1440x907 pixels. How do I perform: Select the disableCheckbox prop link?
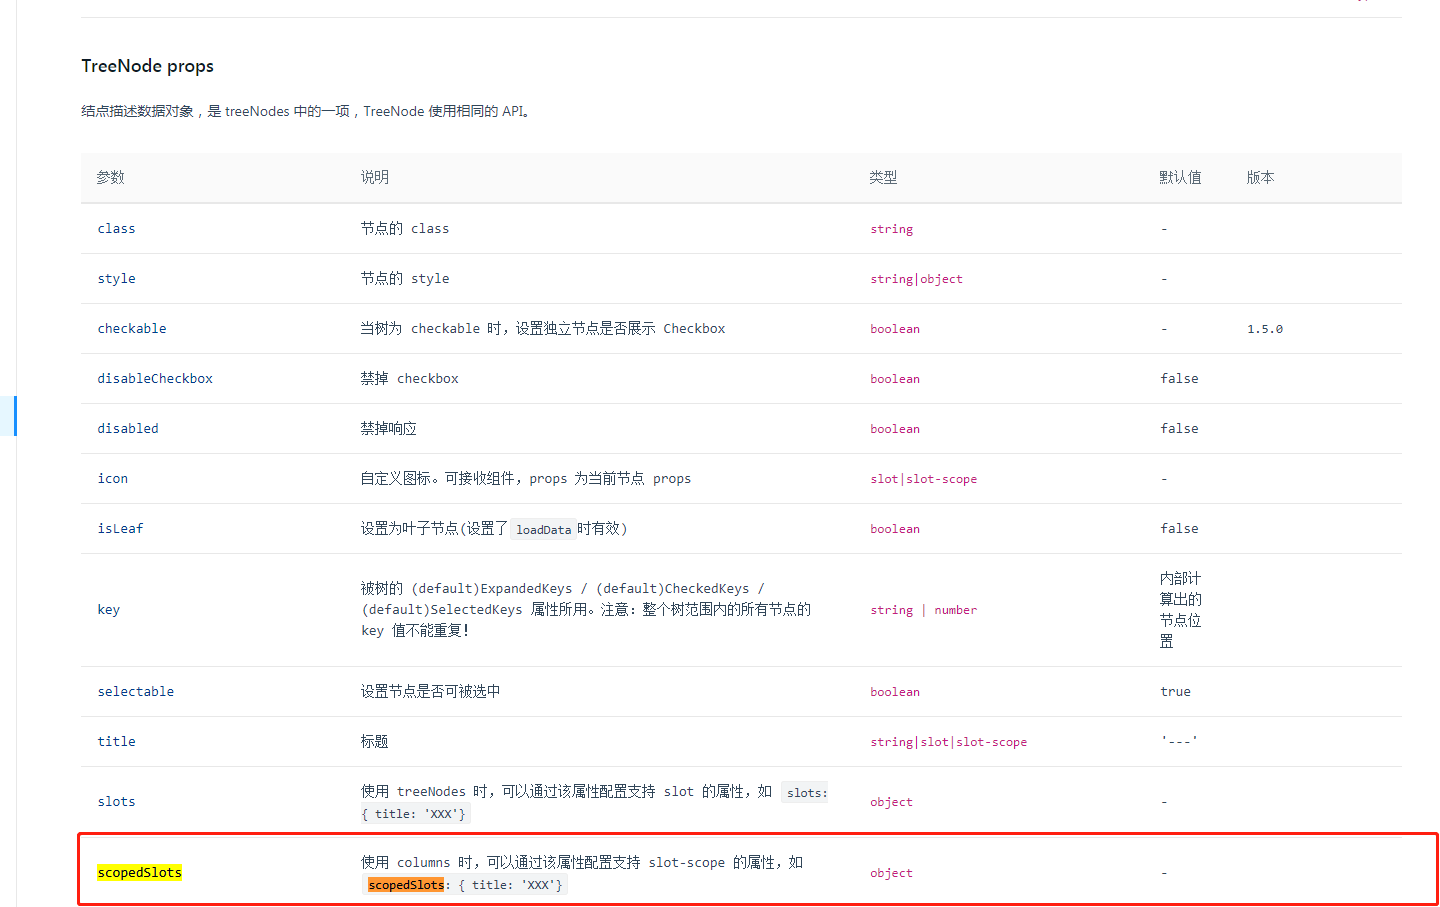tap(155, 378)
